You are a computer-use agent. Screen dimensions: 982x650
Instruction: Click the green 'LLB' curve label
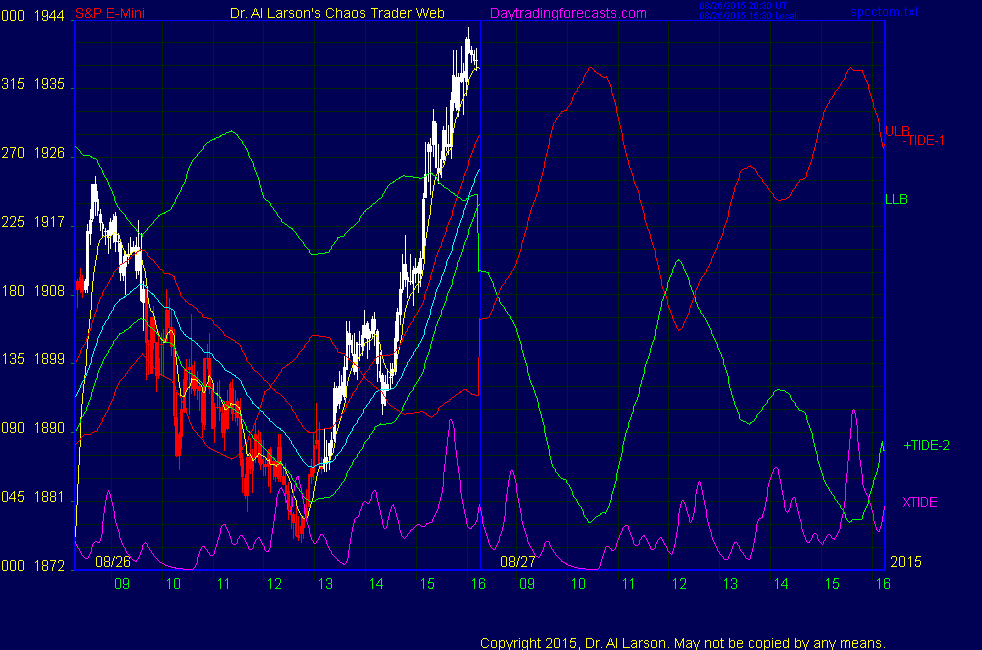(896, 200)
